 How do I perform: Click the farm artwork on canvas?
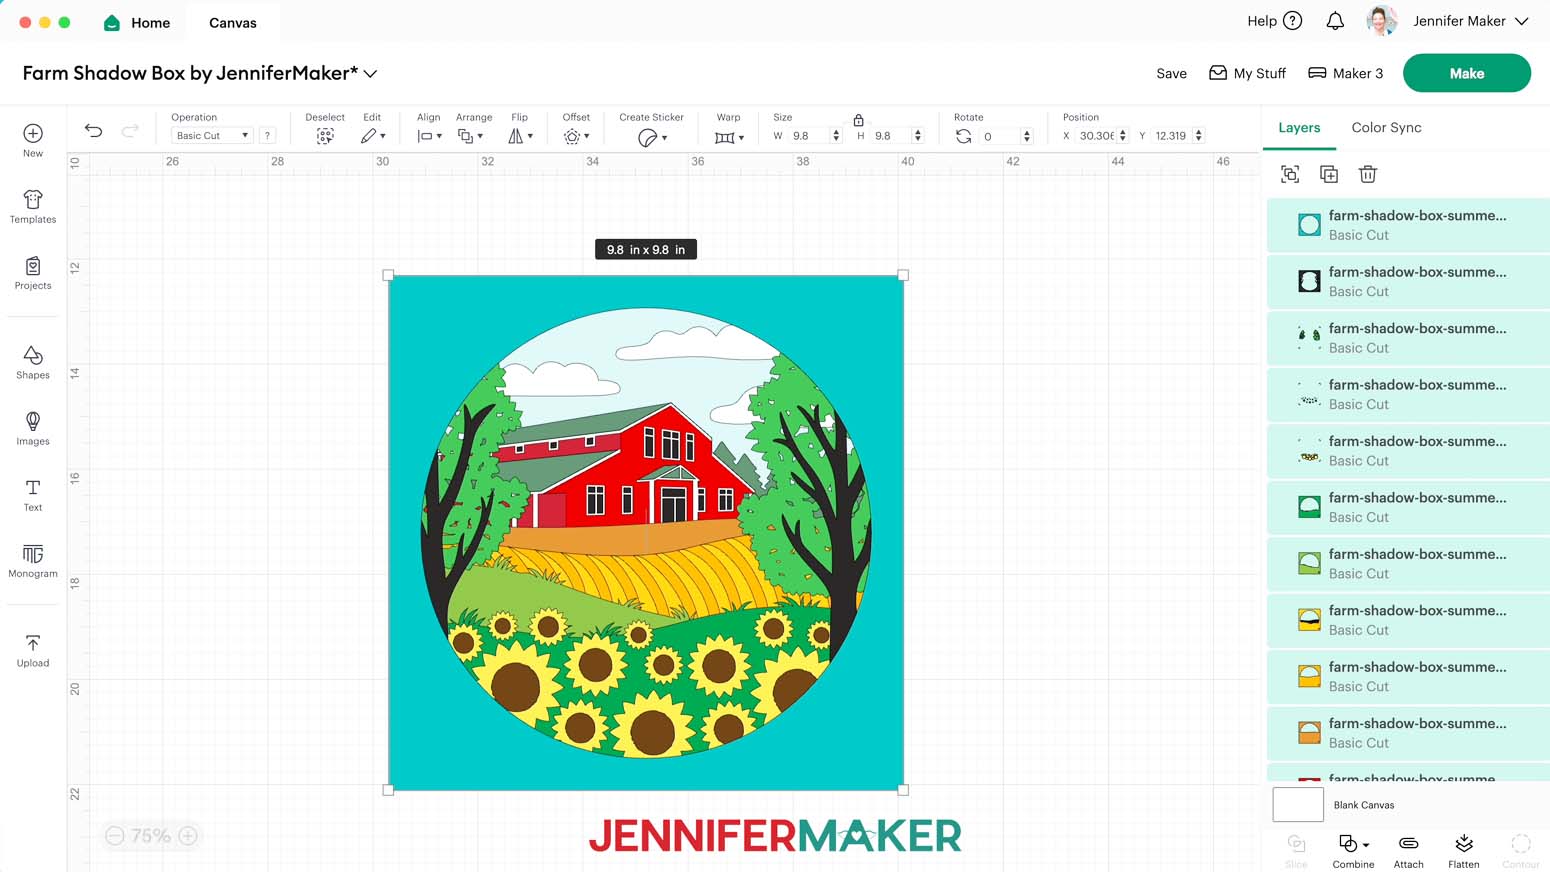[646, 532]
